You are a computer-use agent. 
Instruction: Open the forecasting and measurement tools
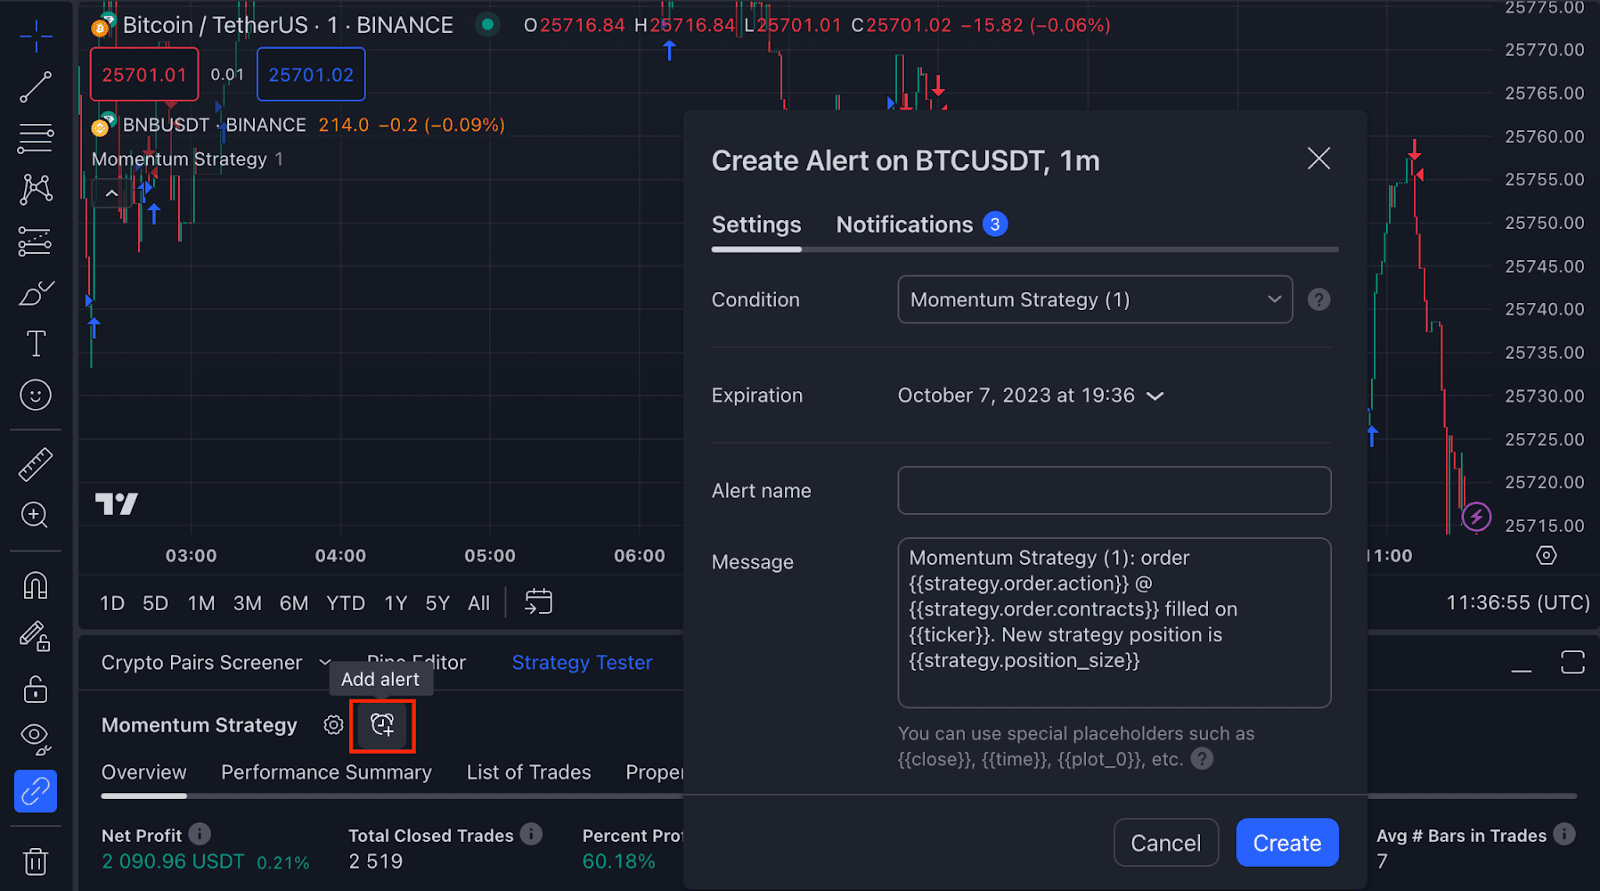[x=36, y=241]
